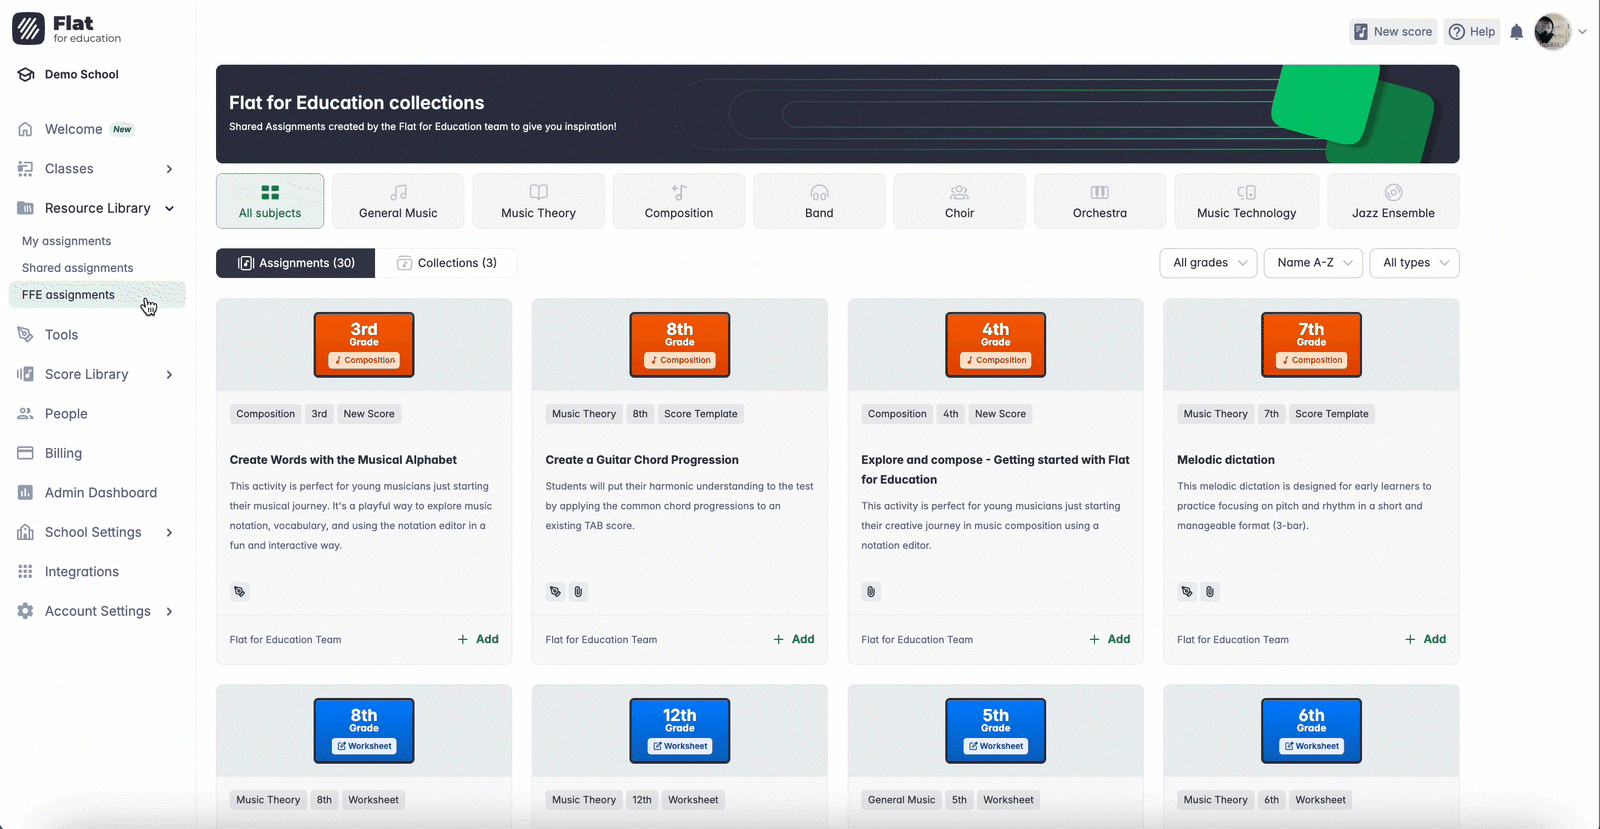Image resolution: width=1600 pixels, height=829 pixels.
Task: Click the Demo School graduation cap icon
Action: [26, 75]
